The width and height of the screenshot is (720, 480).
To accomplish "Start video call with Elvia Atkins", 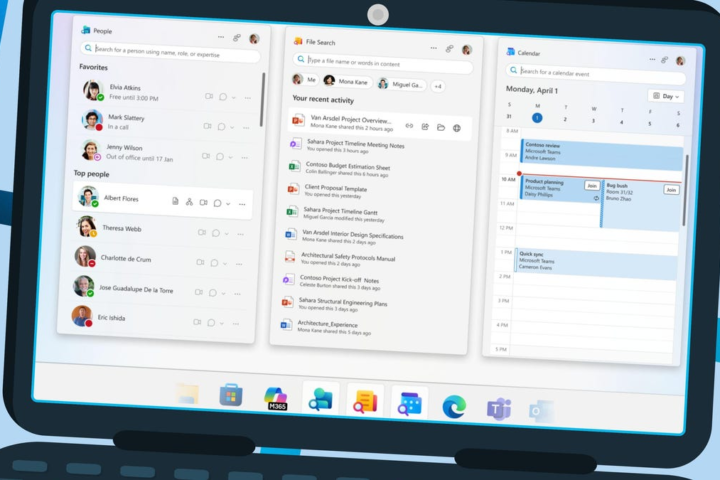I will point(209,96).
